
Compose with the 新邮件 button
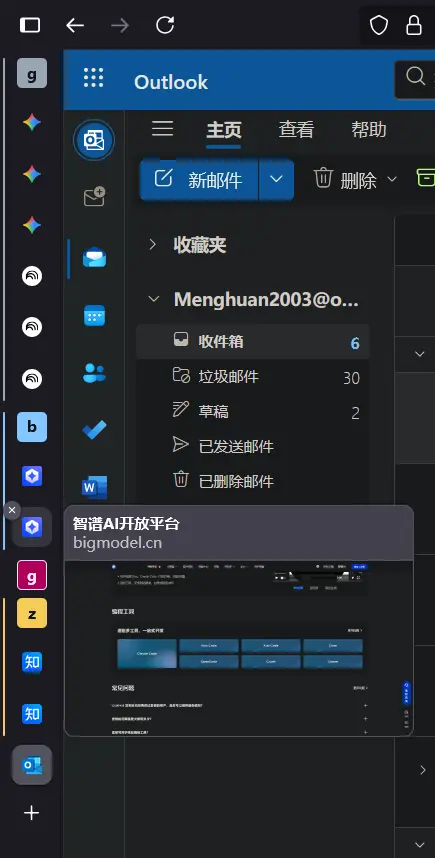pyautogui.click(x=199, y=179)
